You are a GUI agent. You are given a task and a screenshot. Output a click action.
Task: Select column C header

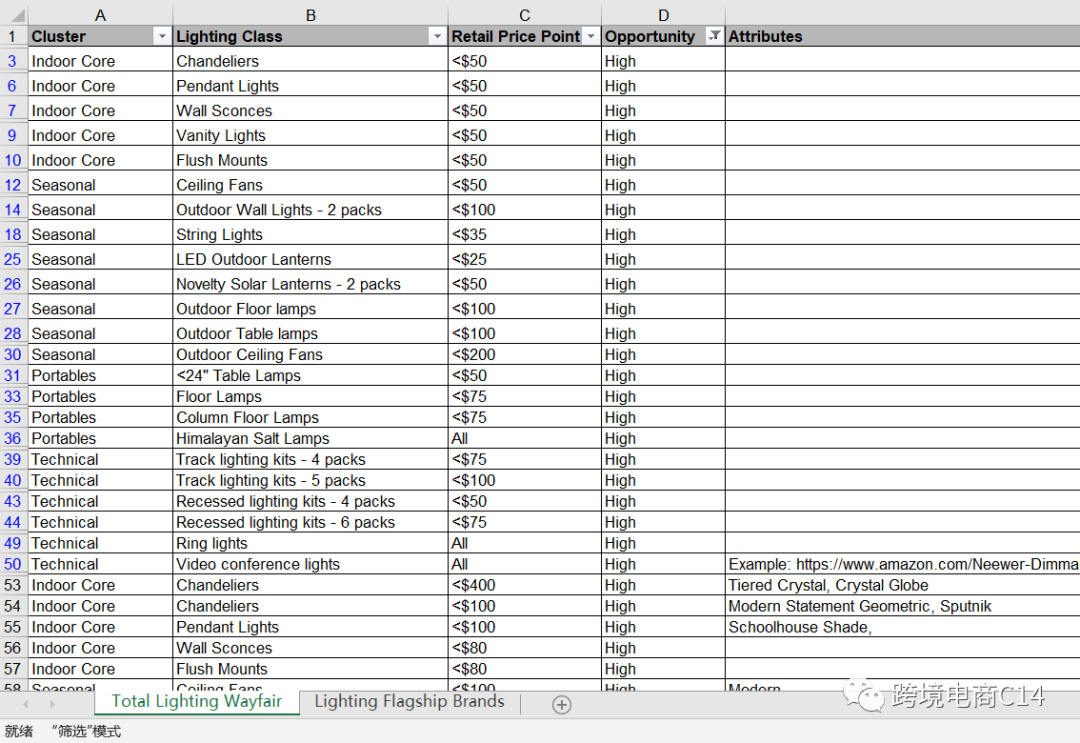tap(524, 15)
